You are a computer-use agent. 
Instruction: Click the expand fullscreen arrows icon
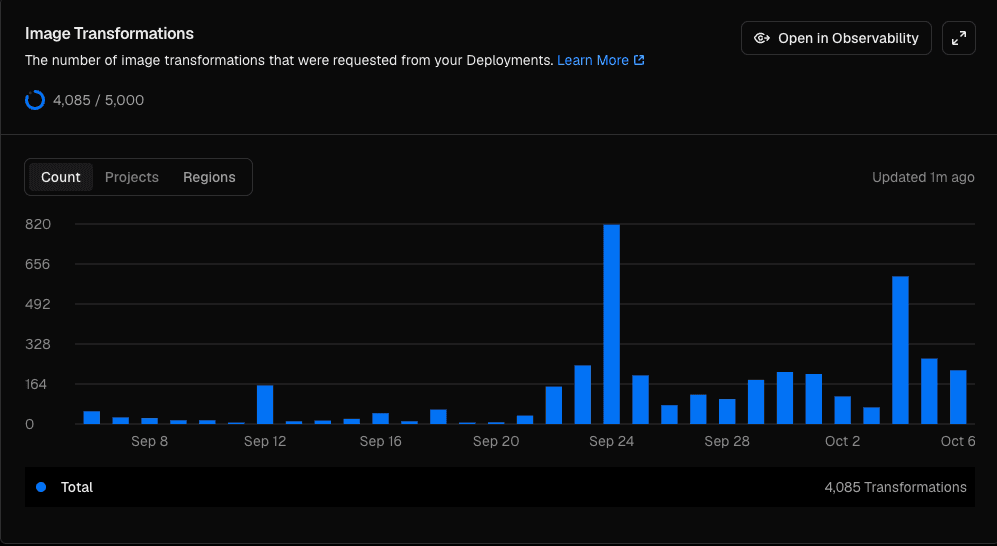coord(958,38)
